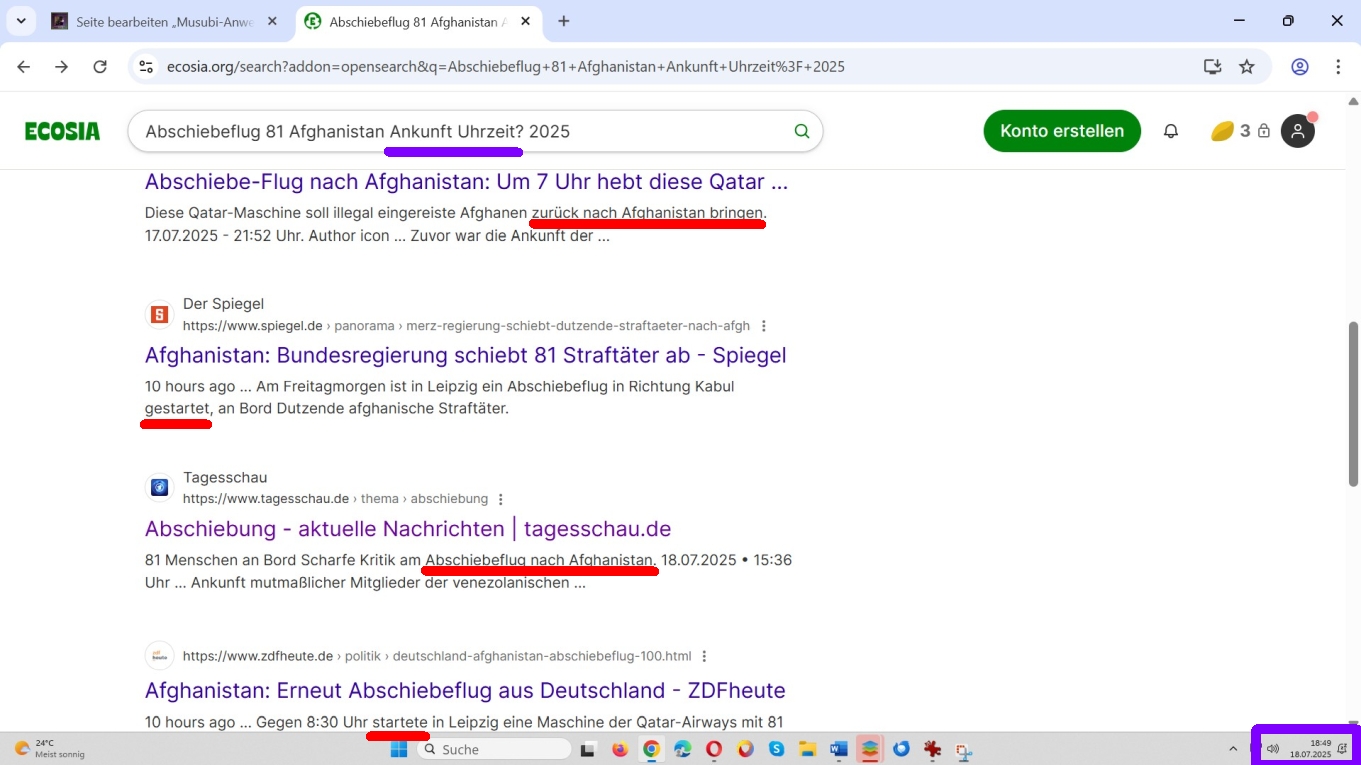Open Ecosia notifications bell
The width and height of the screenshot is (1361, 765).
coord(1170,131)
